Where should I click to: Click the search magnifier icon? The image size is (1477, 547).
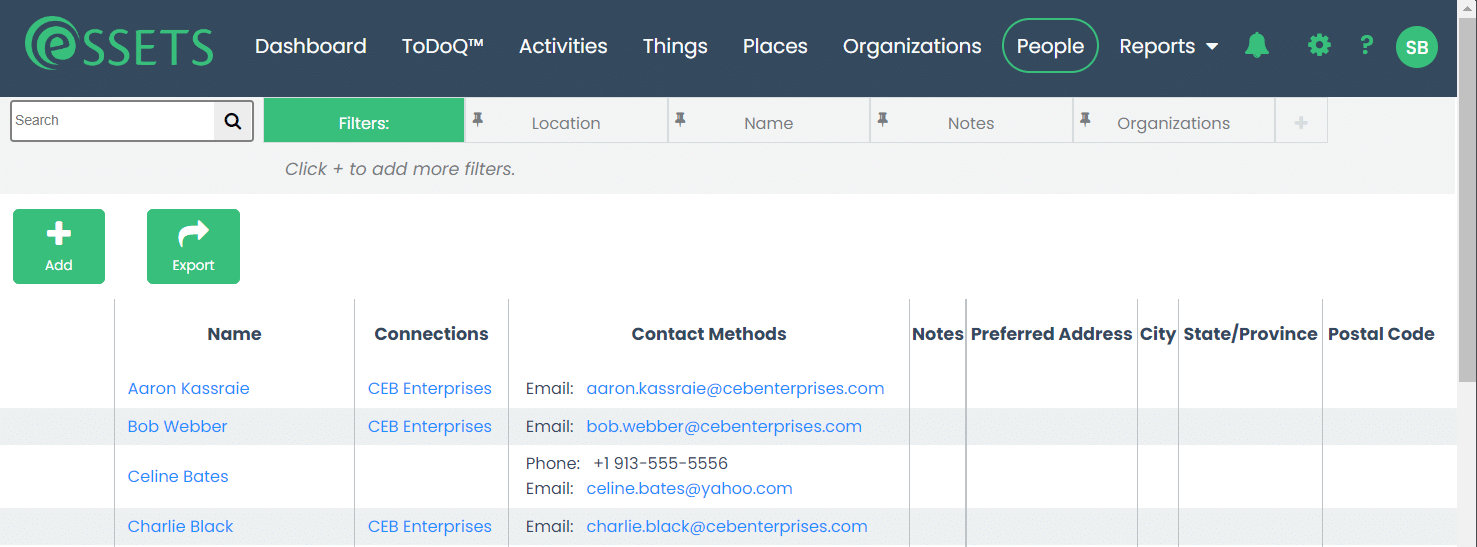point(233,121)
